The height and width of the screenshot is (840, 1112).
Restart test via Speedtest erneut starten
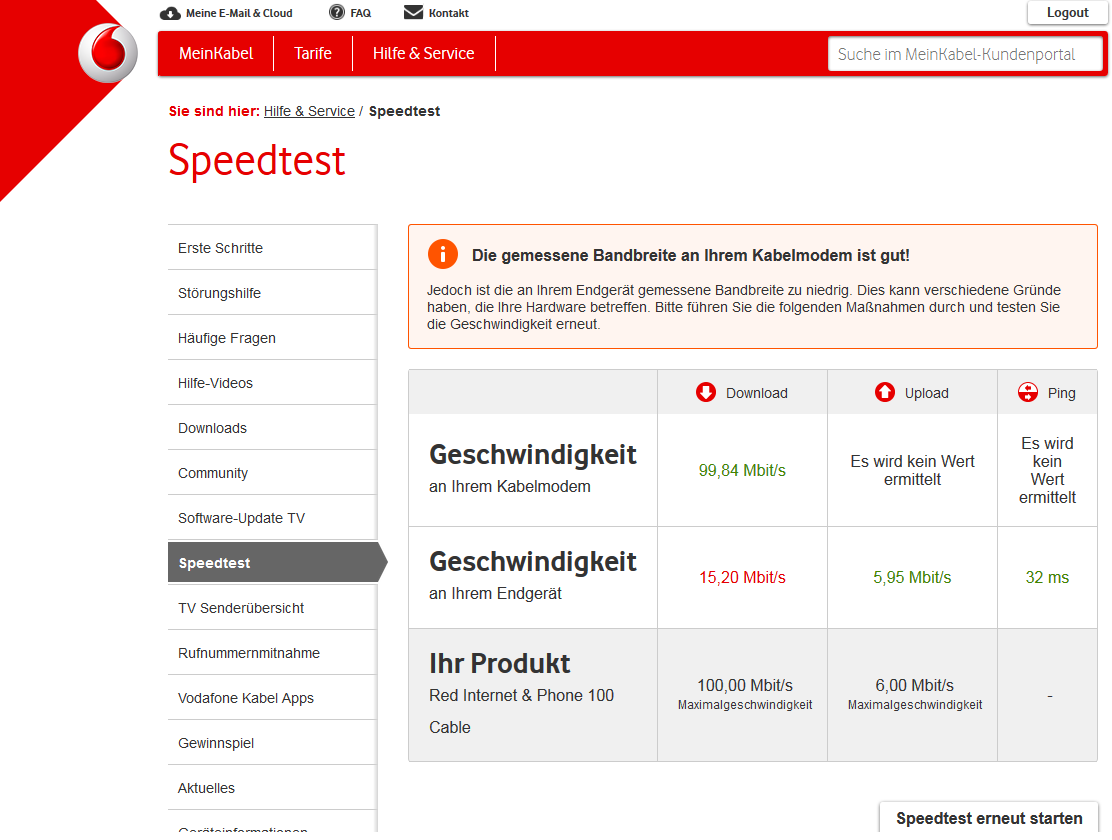(989, 818)
